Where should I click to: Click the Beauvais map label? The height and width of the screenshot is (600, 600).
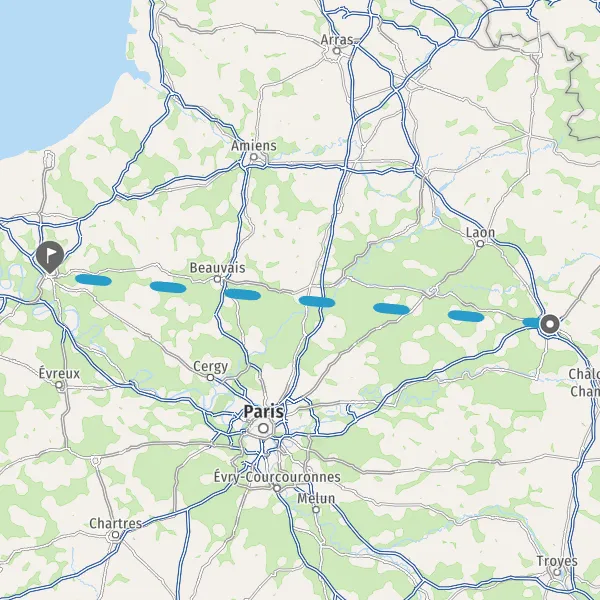pos(217,268)
